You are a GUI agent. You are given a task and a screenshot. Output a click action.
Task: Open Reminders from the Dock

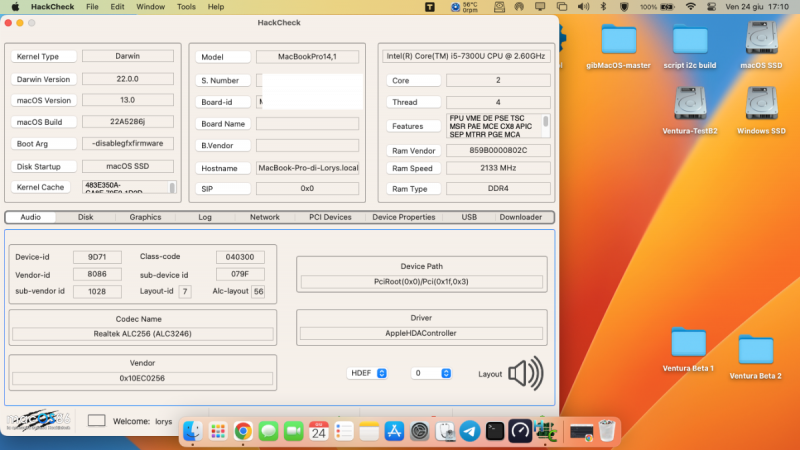click(x=344, y=432)
